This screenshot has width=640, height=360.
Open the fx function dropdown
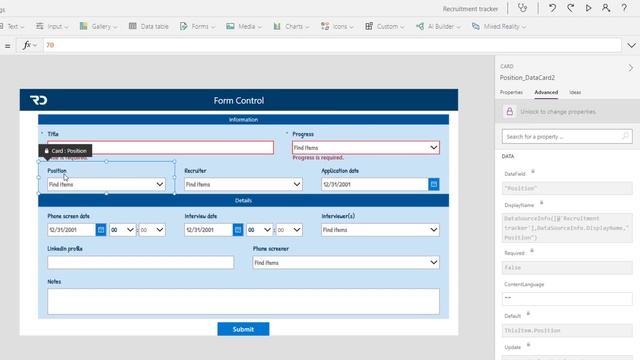point(29,45)
